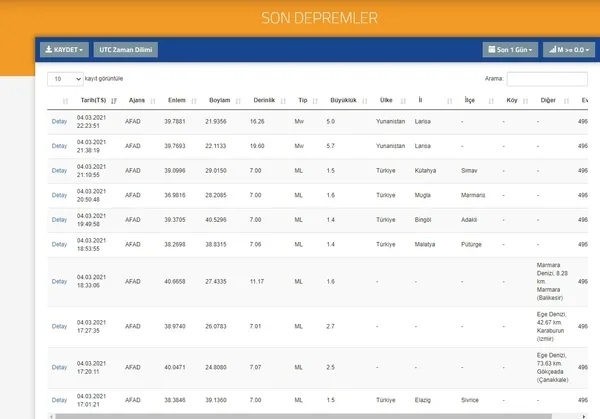Open Detay link for the Kütahya Simav row
Image resolution: width=600 pixels, height=419 pixels.
coord(59,170)
